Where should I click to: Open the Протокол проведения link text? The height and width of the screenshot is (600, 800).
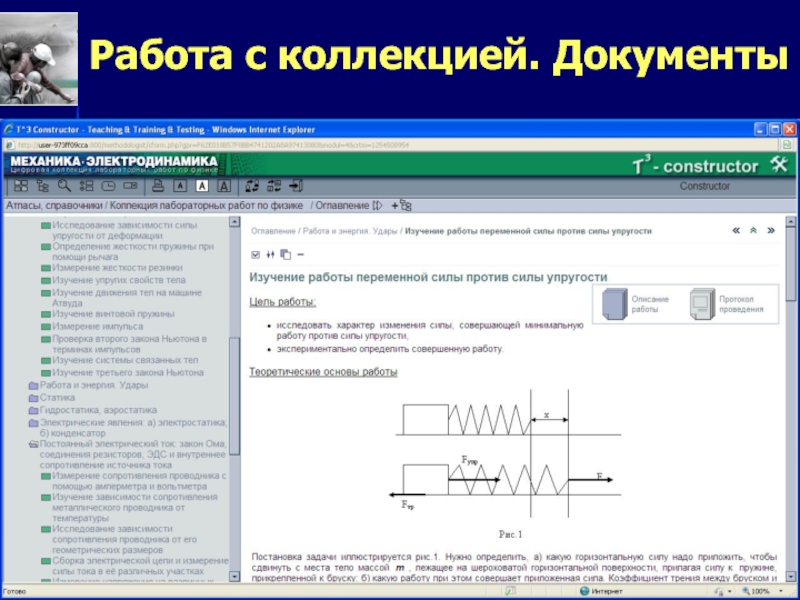[x=741, y=304]
